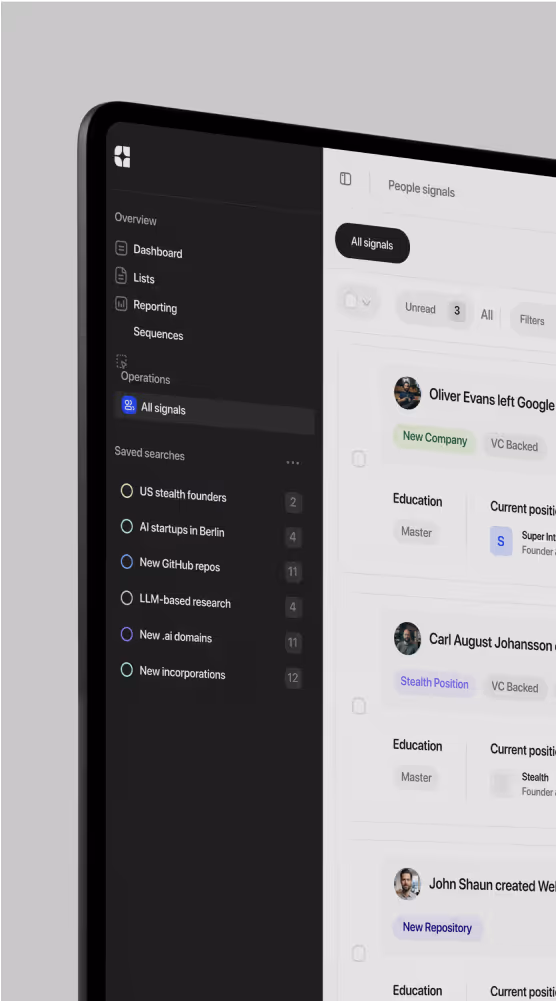Open New .ai domains saved search
The height and width of the screenshot is (1001, 556).
[x=176, y=636]
